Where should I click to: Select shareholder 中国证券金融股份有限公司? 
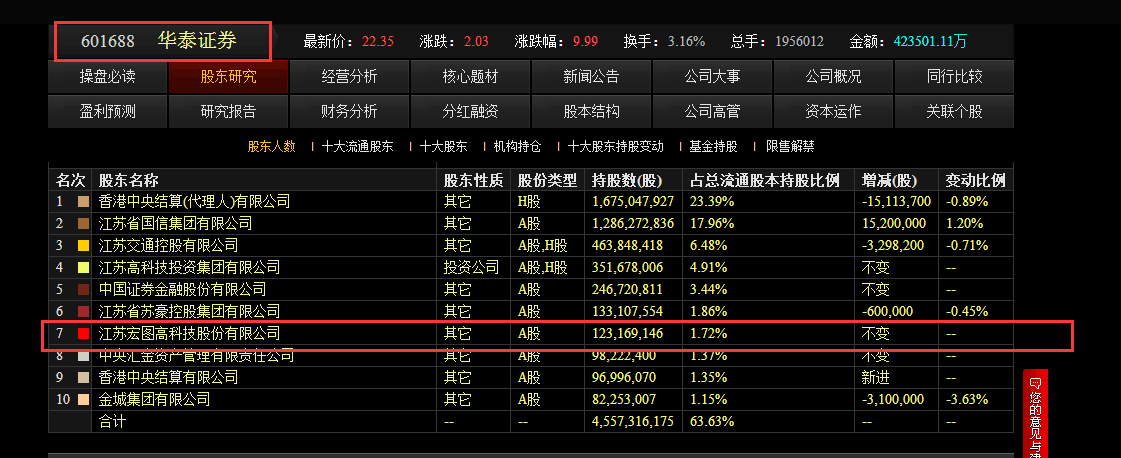pyautogui.click(x=182, y=290)
